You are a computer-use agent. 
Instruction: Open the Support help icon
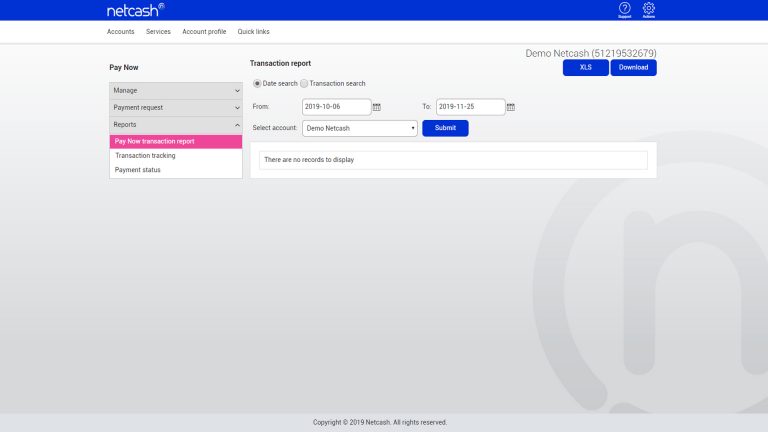pos(624,10)
